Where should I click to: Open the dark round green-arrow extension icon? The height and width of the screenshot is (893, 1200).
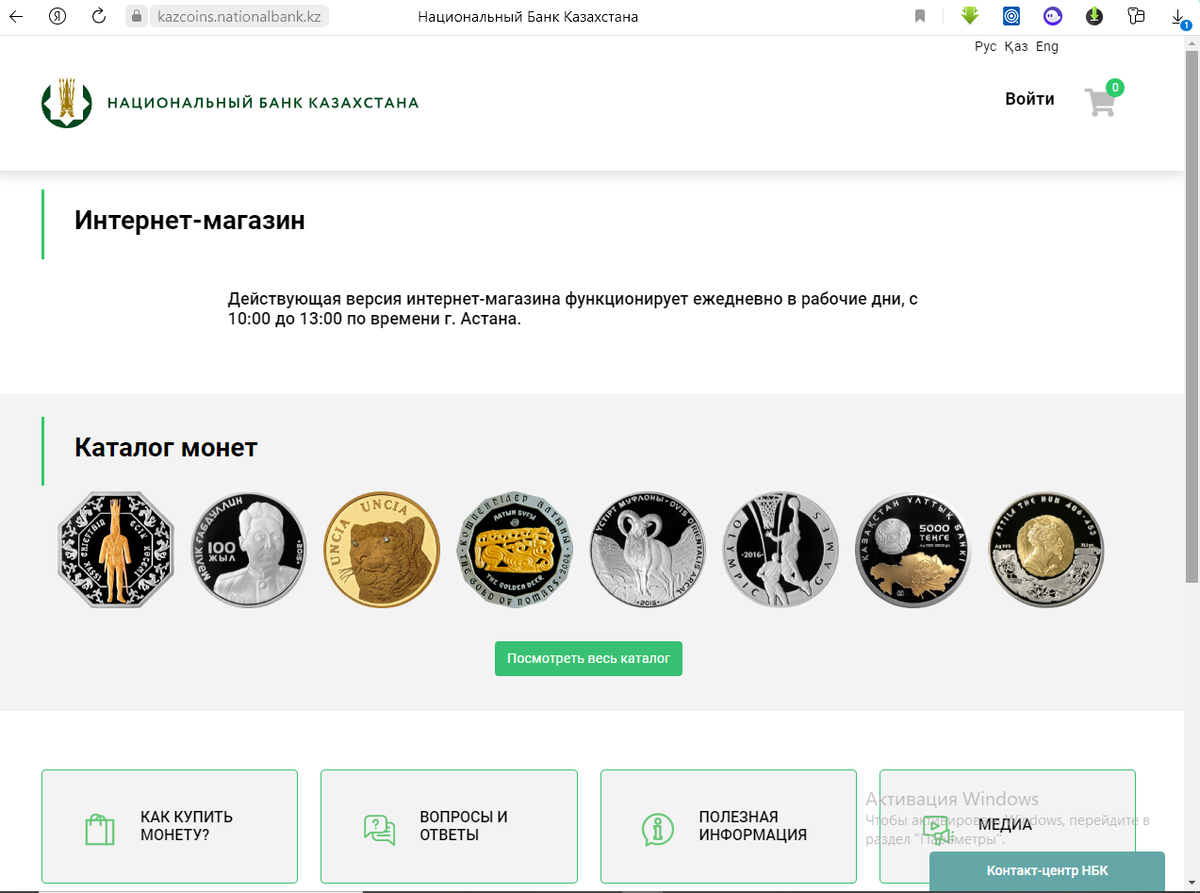(x=1094, y=16)
